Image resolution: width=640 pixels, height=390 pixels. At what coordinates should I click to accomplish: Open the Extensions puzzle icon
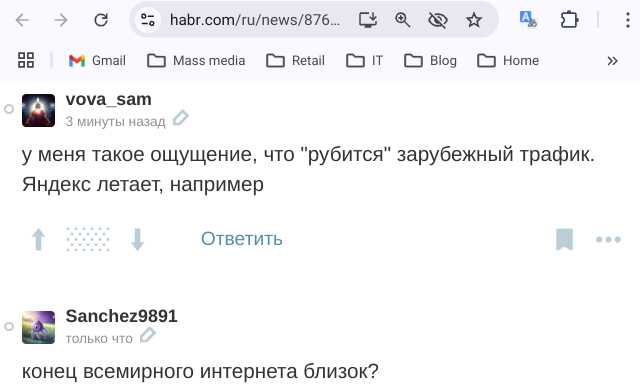[569, 20]
